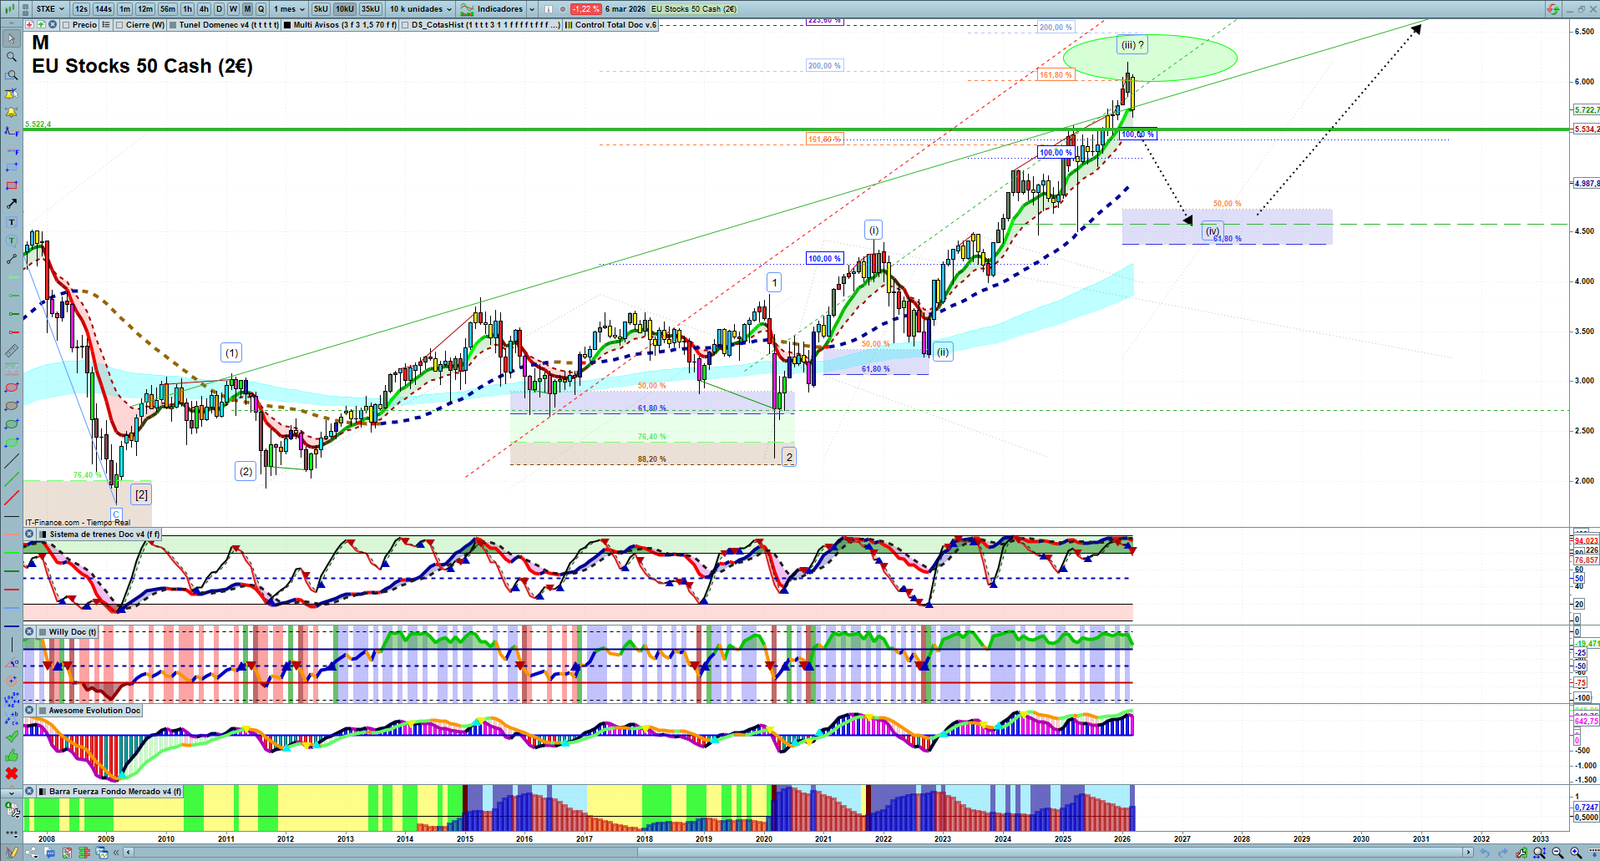The height and width of the screenshot is (861, 1600).
Task: Select the green thumbs-up marker tool
Action: (11, 756)
